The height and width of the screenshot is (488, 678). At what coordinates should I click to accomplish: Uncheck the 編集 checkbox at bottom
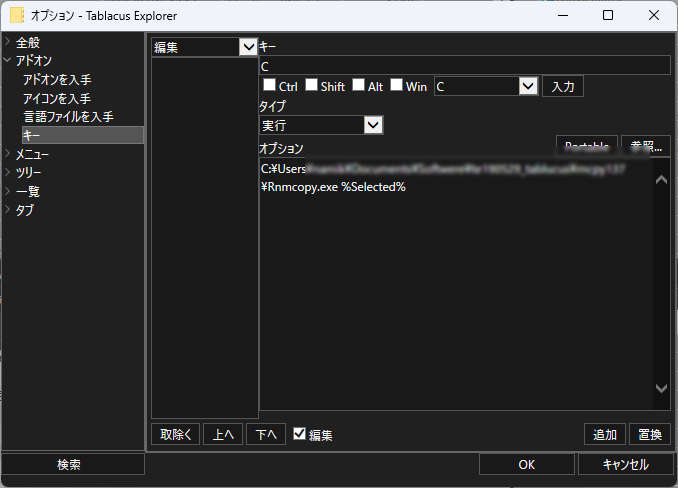(299, 434)
